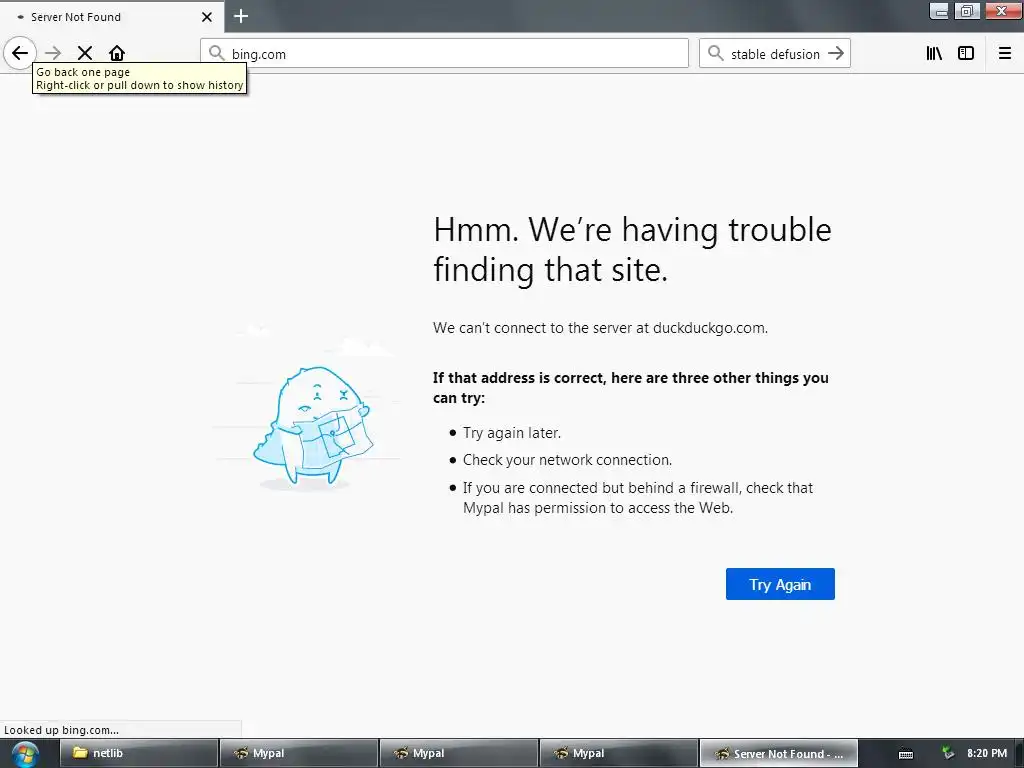
Task: Stop loading the page with X button
Action: (85, 53)
